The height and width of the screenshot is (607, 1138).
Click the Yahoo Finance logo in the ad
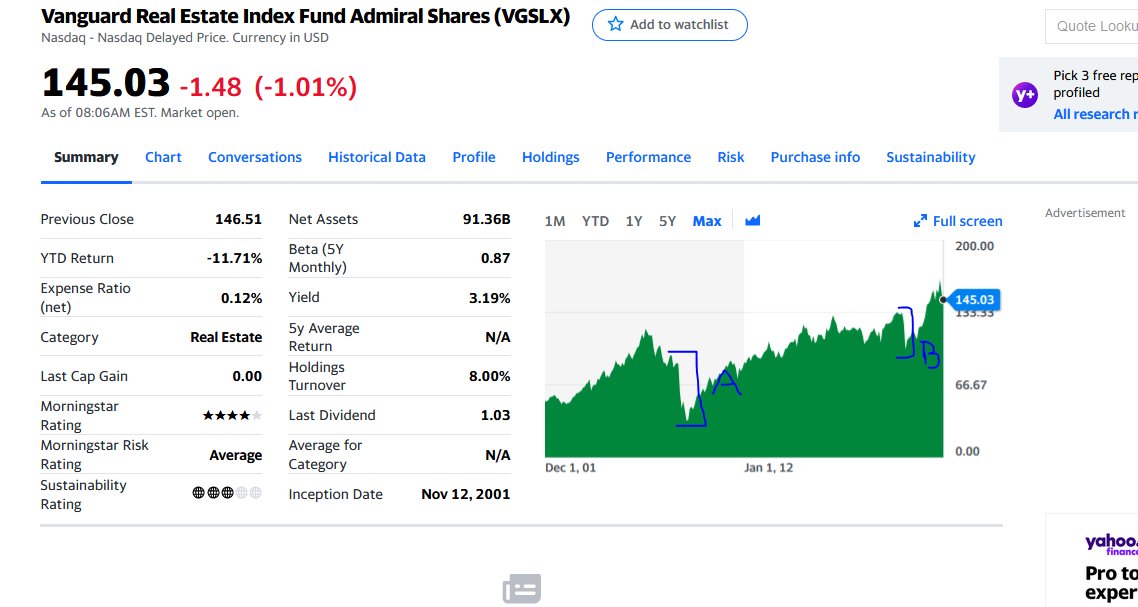coord(1111,544)
